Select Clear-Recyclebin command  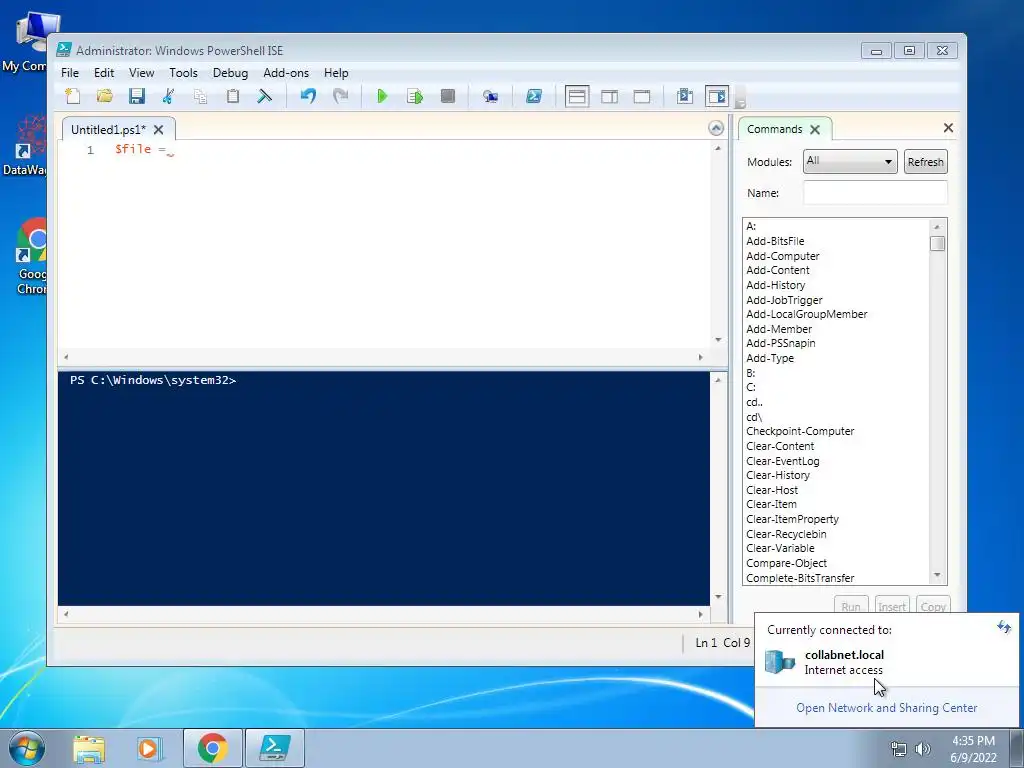click(786, 534)
